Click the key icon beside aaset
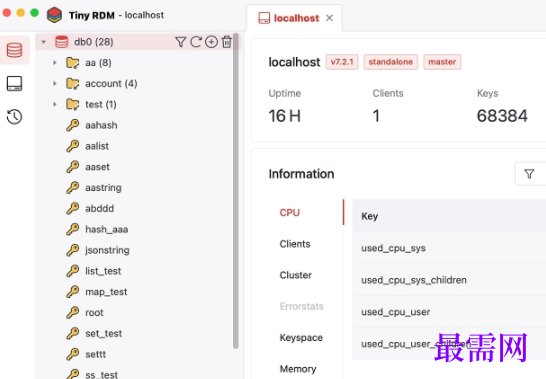This screenshot has height=379, width=546. (73, 167)
